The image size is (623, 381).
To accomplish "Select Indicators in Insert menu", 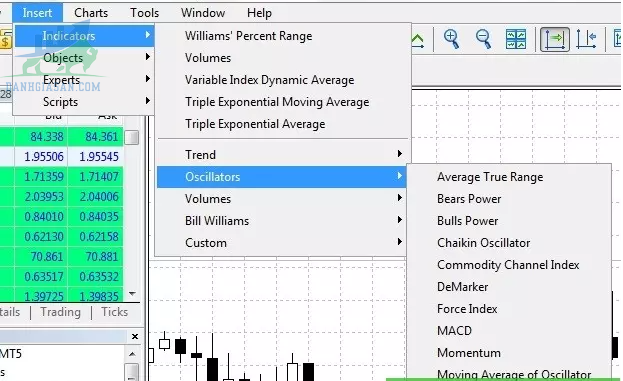I will click(x=84, y=36).
